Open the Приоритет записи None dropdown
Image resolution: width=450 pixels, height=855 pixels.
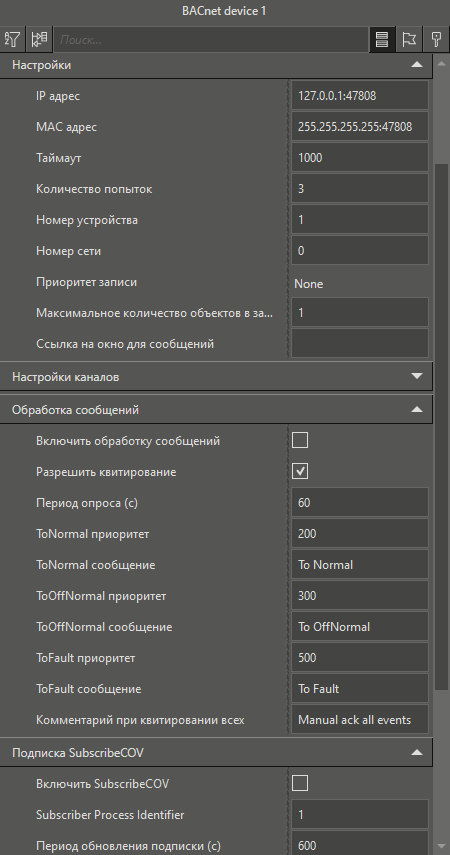(359, 284)
